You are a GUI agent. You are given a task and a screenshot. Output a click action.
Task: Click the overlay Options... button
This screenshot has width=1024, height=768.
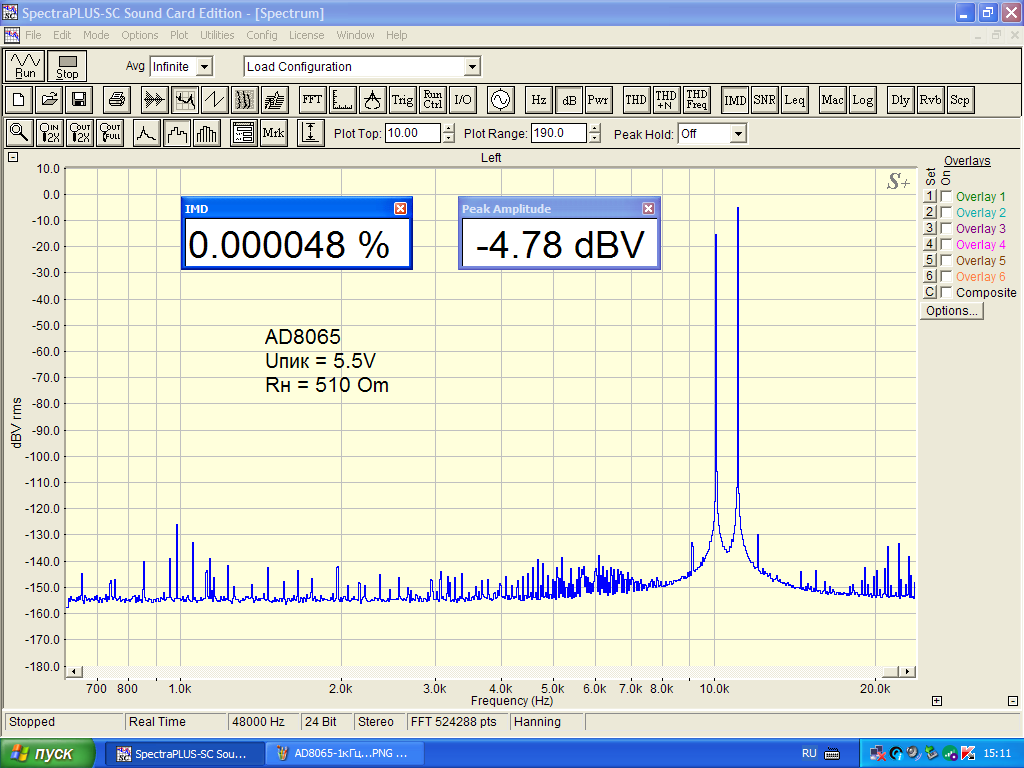952,311
